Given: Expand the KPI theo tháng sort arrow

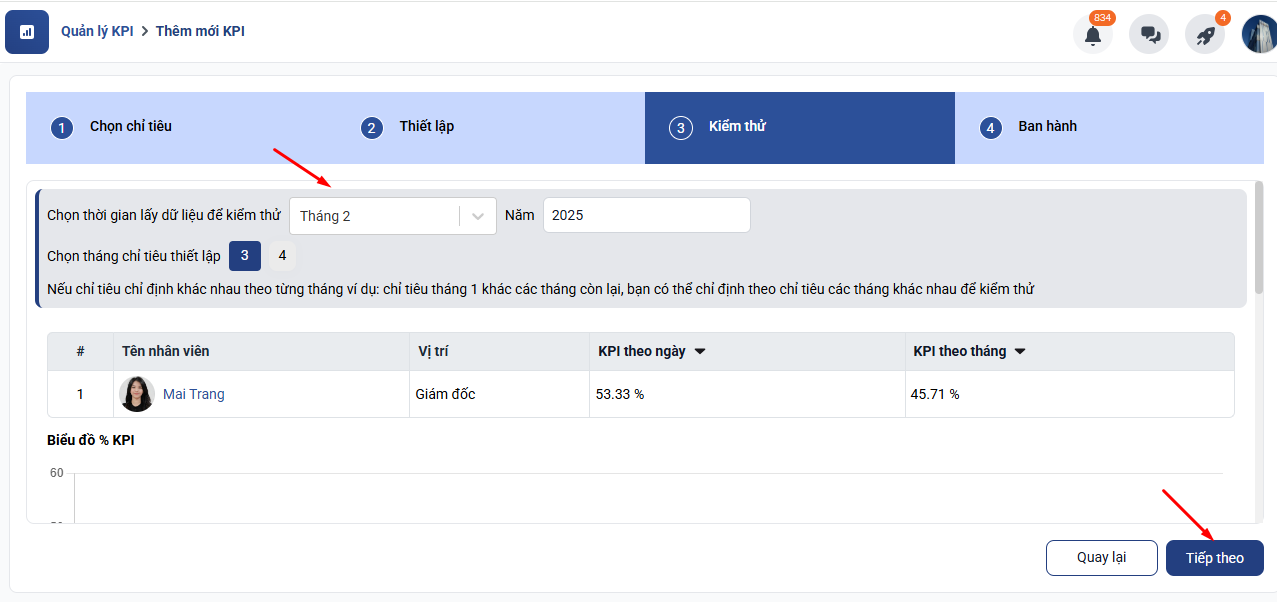Looking at the screenshot, I should (x=1020, y=352).
